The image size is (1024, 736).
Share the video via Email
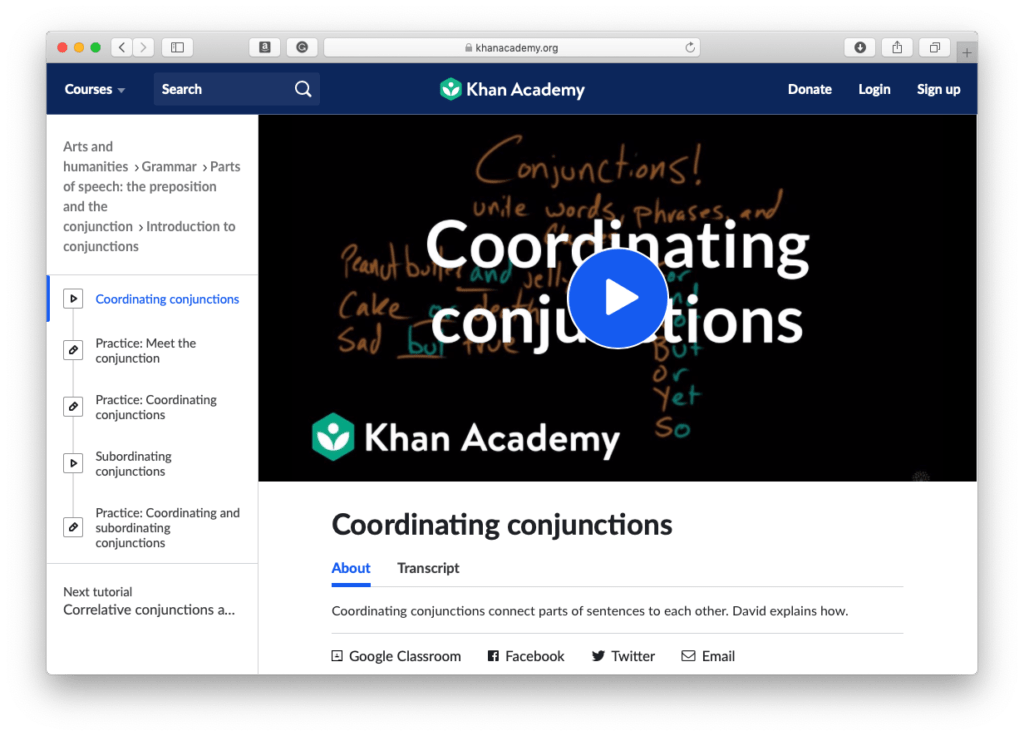click(x=688, y=655)
